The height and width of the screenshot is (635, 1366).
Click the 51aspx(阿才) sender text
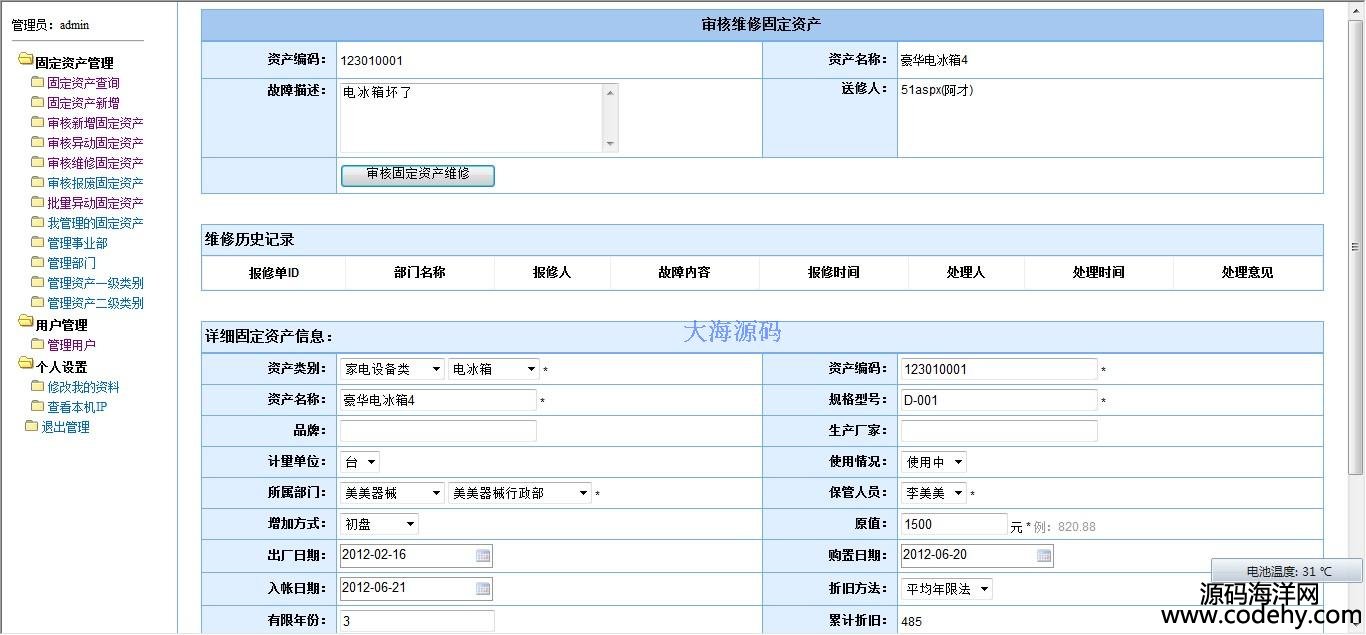(937, 90)
